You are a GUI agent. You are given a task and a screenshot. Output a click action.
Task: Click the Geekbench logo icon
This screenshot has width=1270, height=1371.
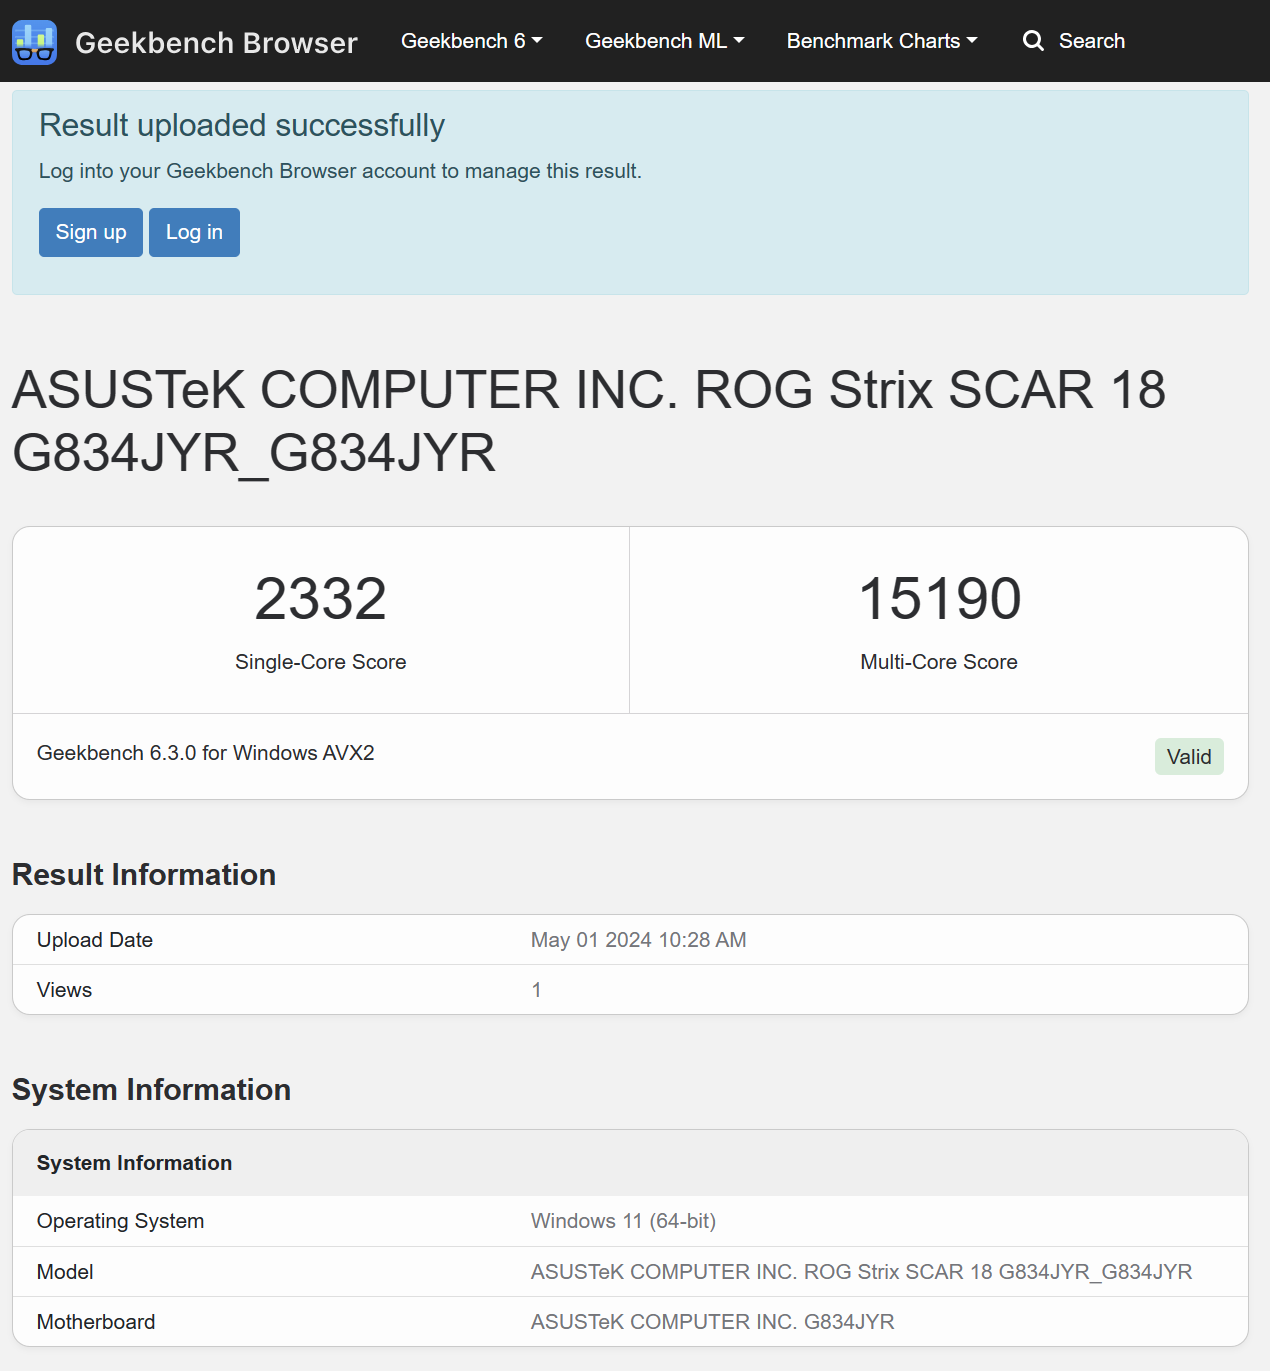pyautogui.click(x=34, y=42)
